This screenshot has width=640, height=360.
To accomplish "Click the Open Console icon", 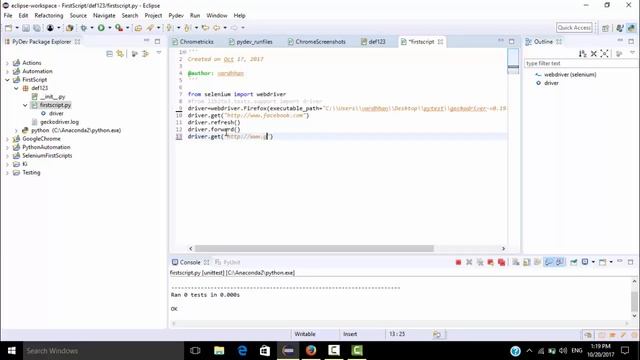I will (602, 262).
